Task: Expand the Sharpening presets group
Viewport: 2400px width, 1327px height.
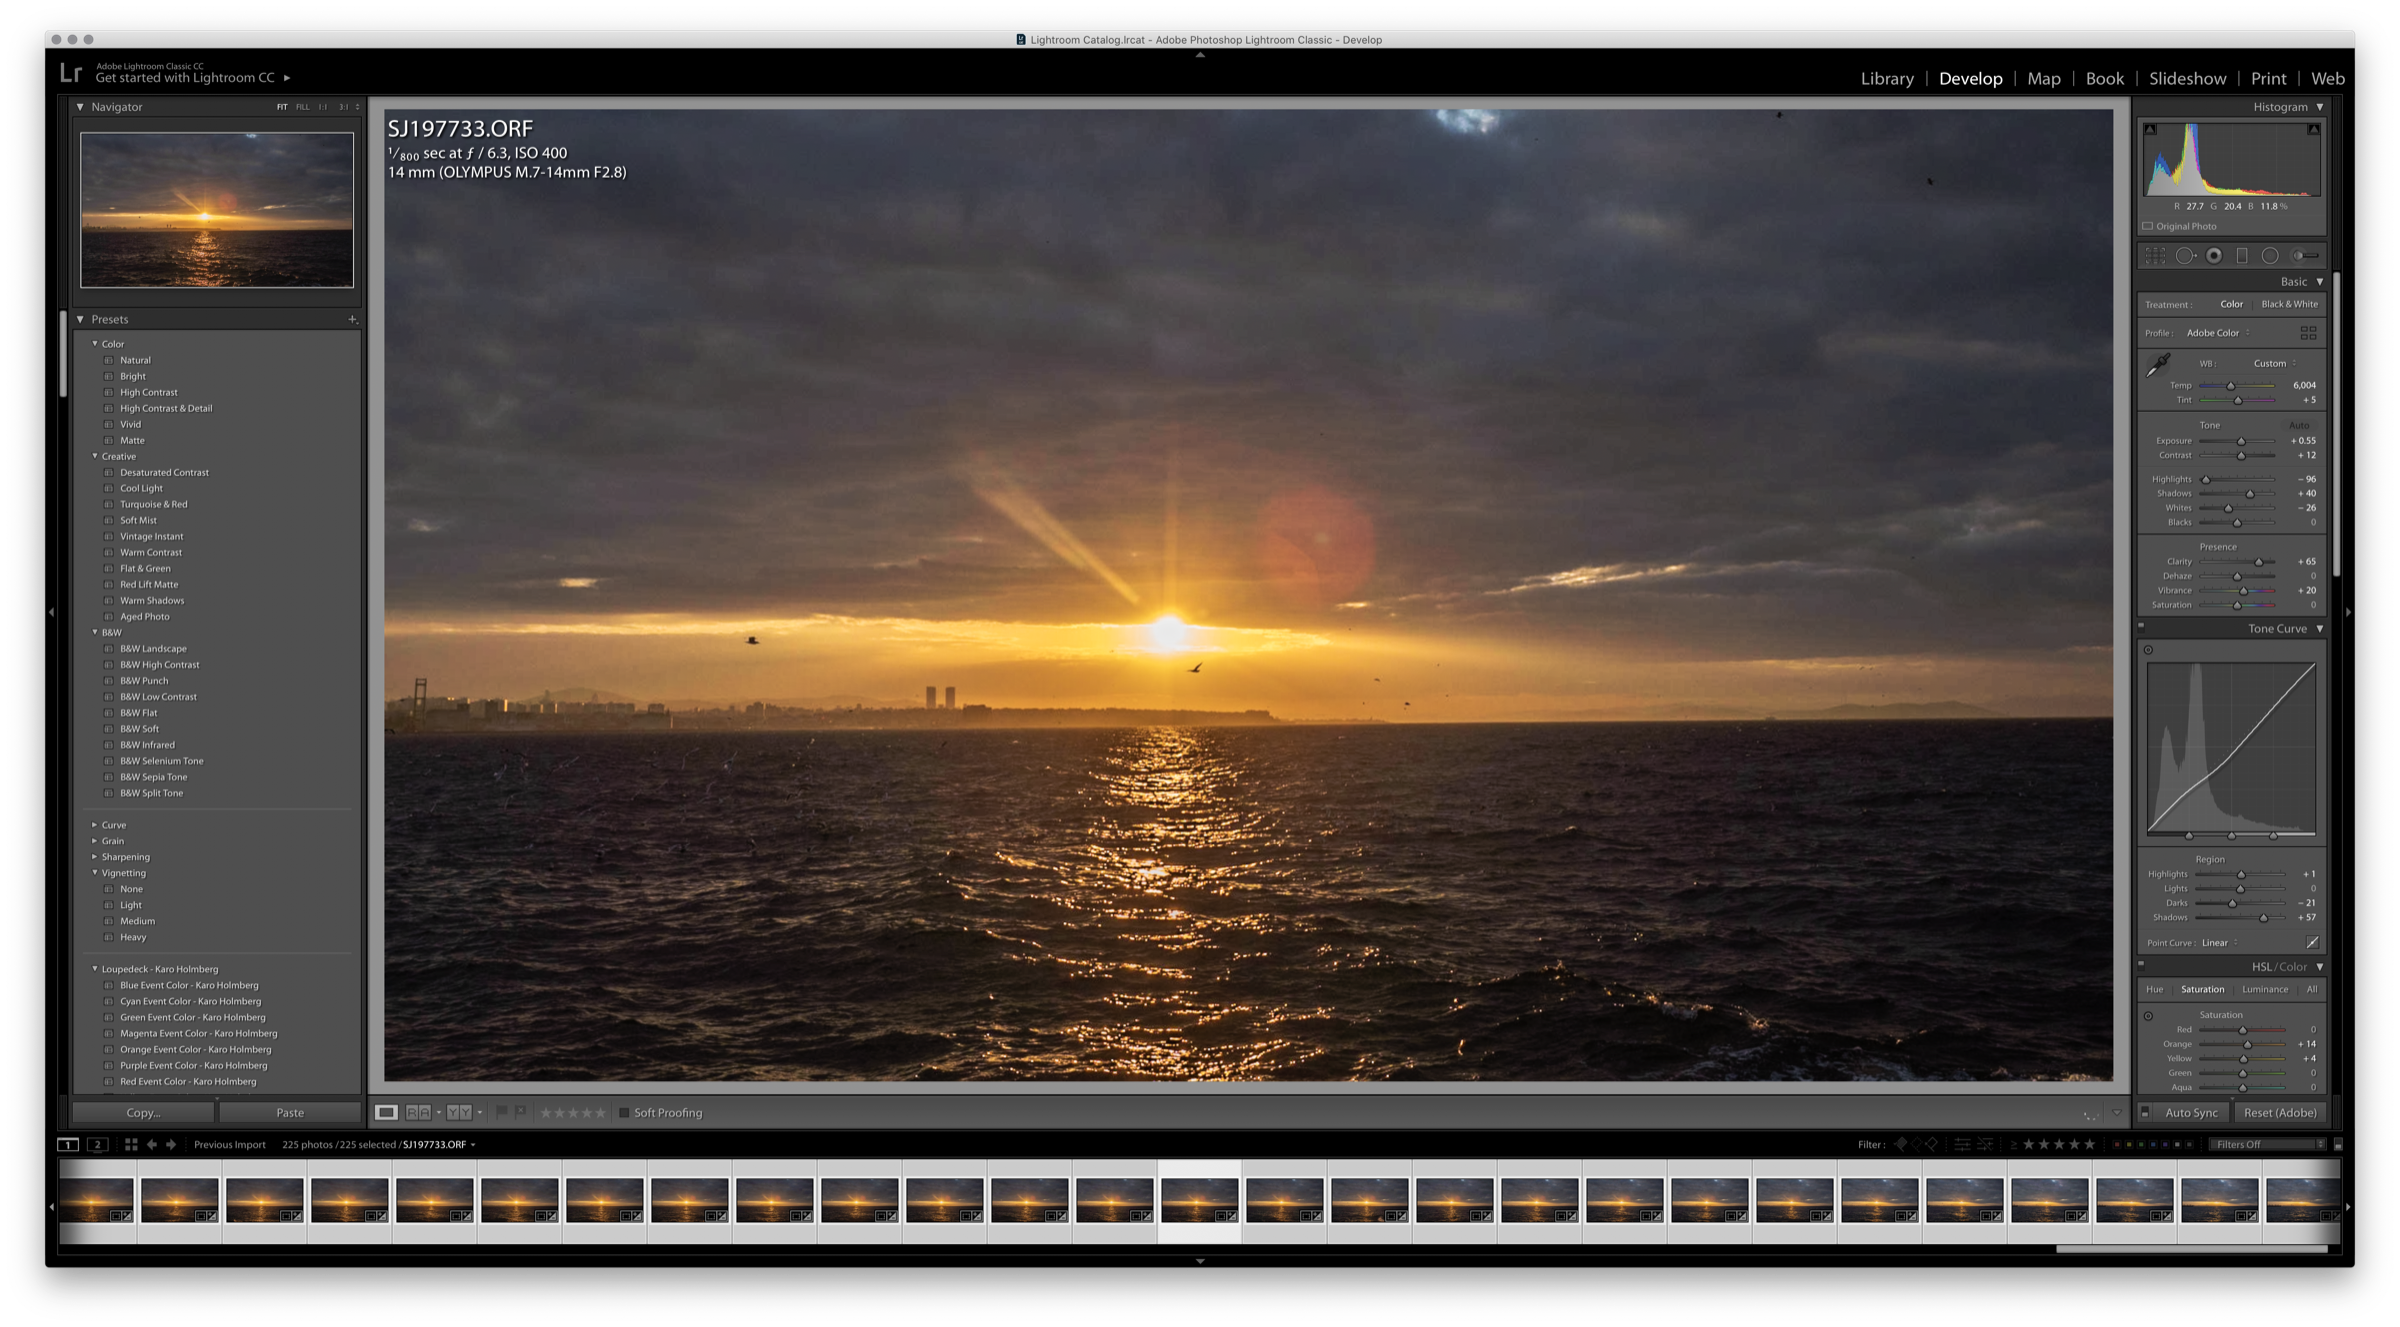Action: click(x=95, y=857)
